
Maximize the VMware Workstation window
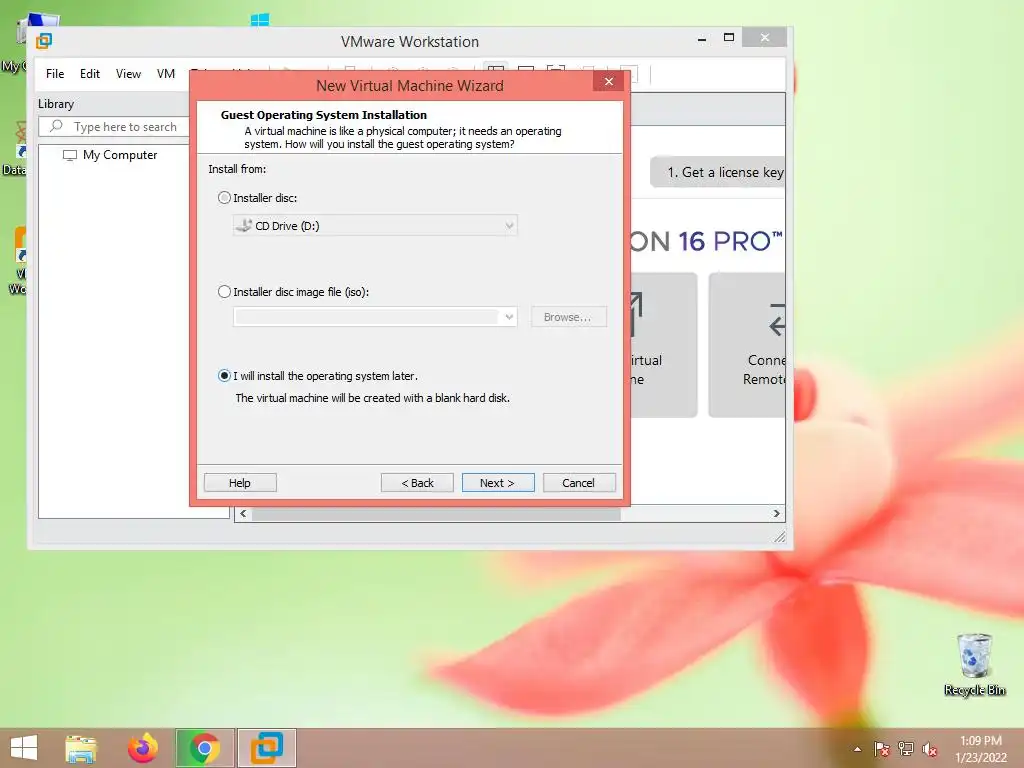(x=729, y=39)
